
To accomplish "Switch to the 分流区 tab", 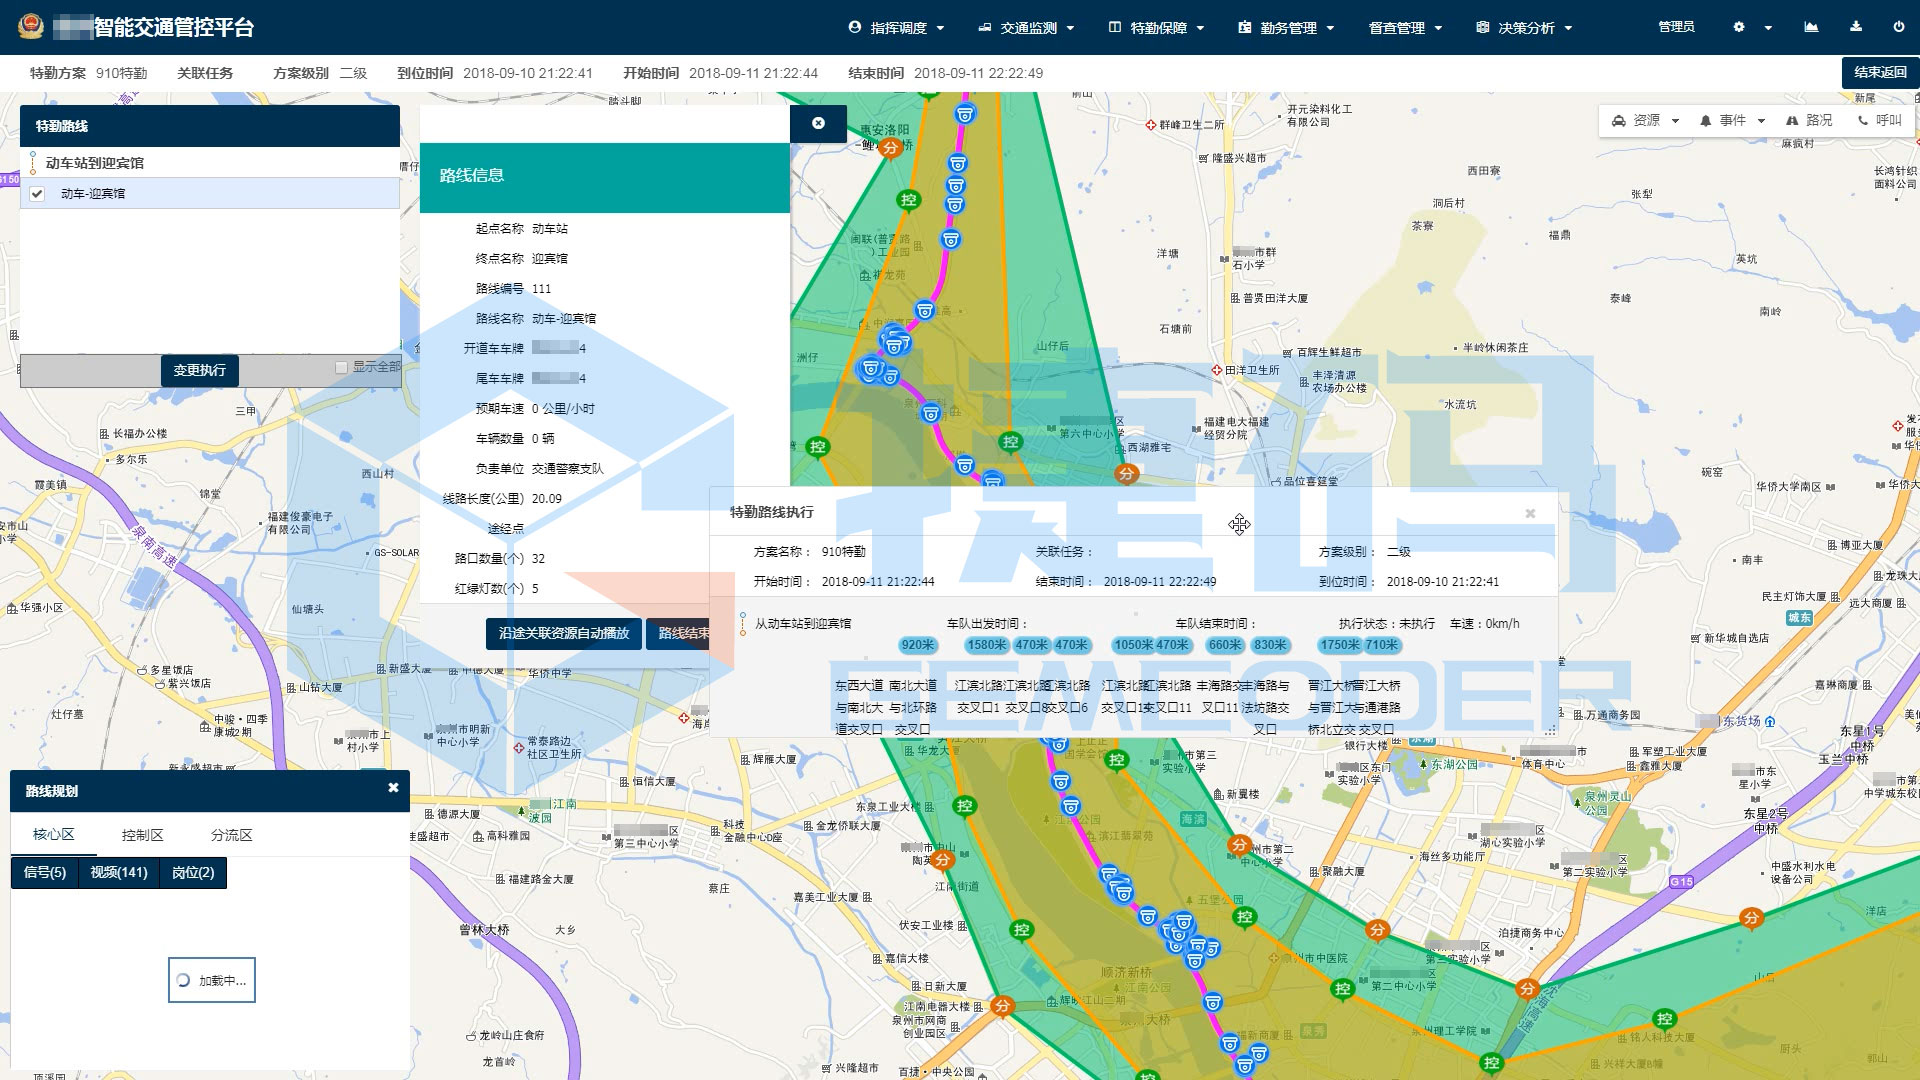I will pyautogui.click(x=231, y=835).
